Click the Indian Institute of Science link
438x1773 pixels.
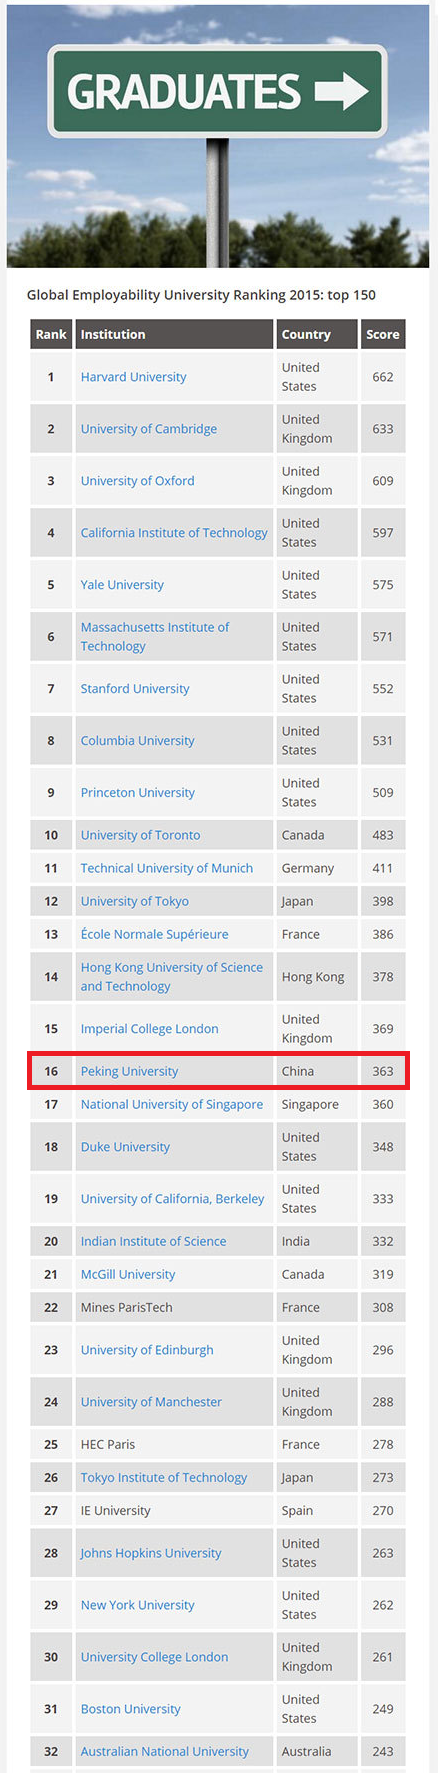153,1241
